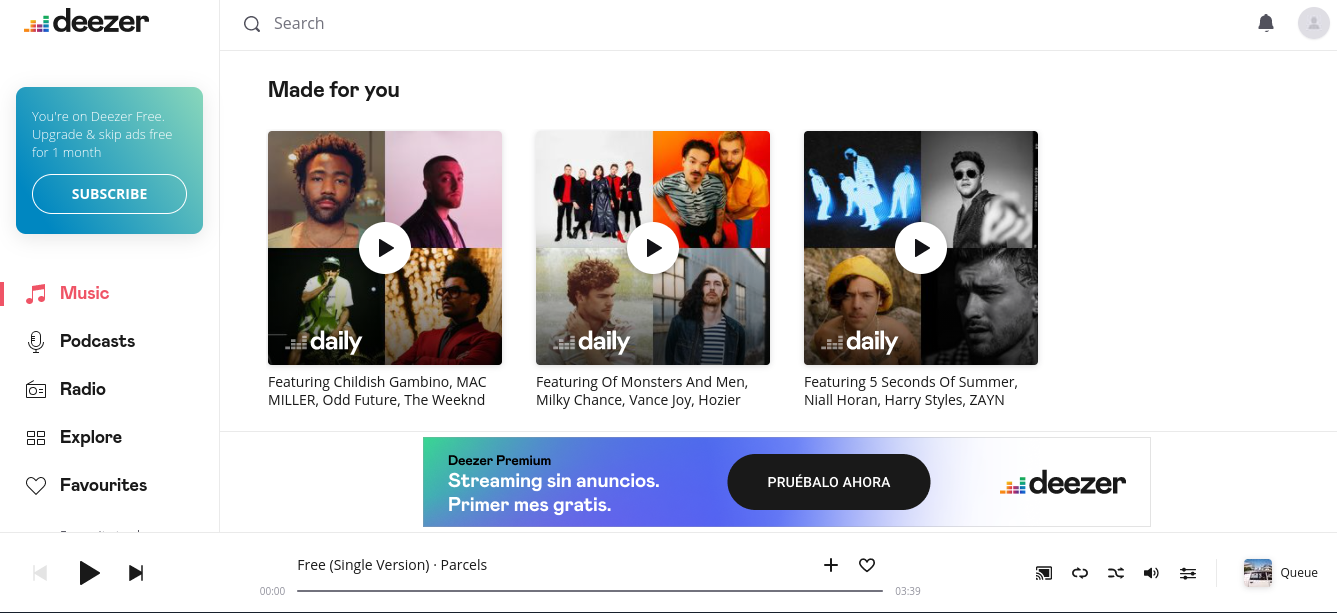Click the Deezer logo in the ad banner

(1063, 483)
